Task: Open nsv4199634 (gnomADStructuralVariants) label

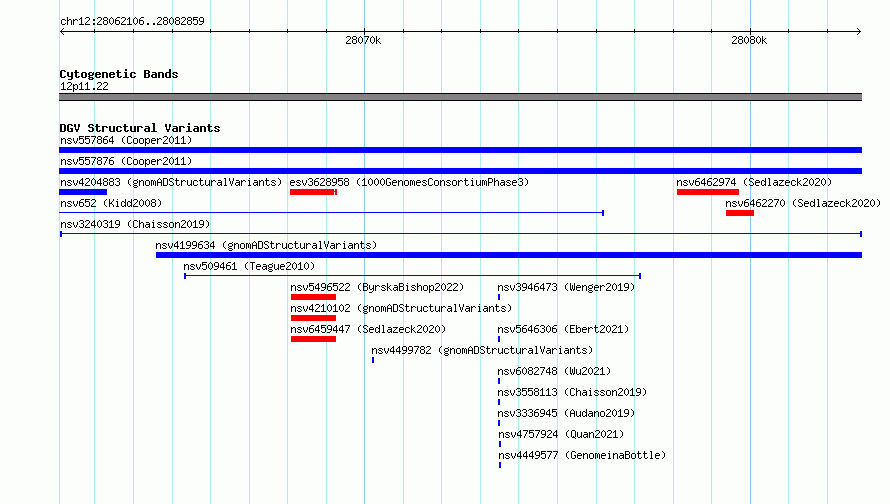Action: pos(266,245)
